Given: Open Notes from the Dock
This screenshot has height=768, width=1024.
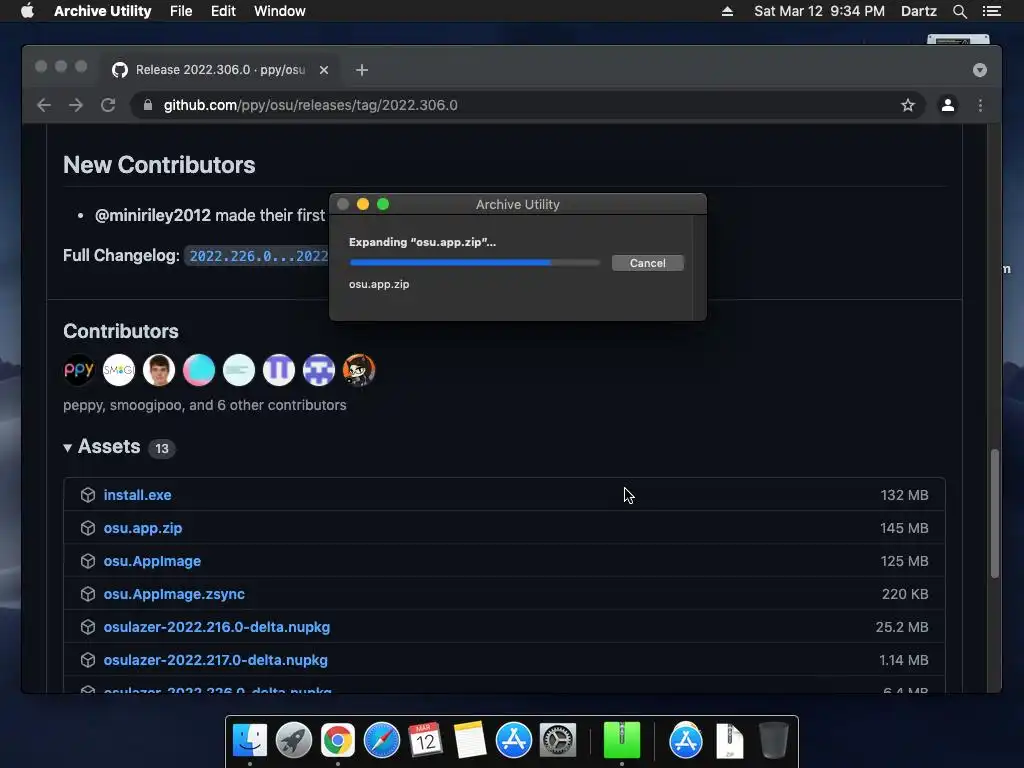Looking at the screenshot, I should click(470, 741).
